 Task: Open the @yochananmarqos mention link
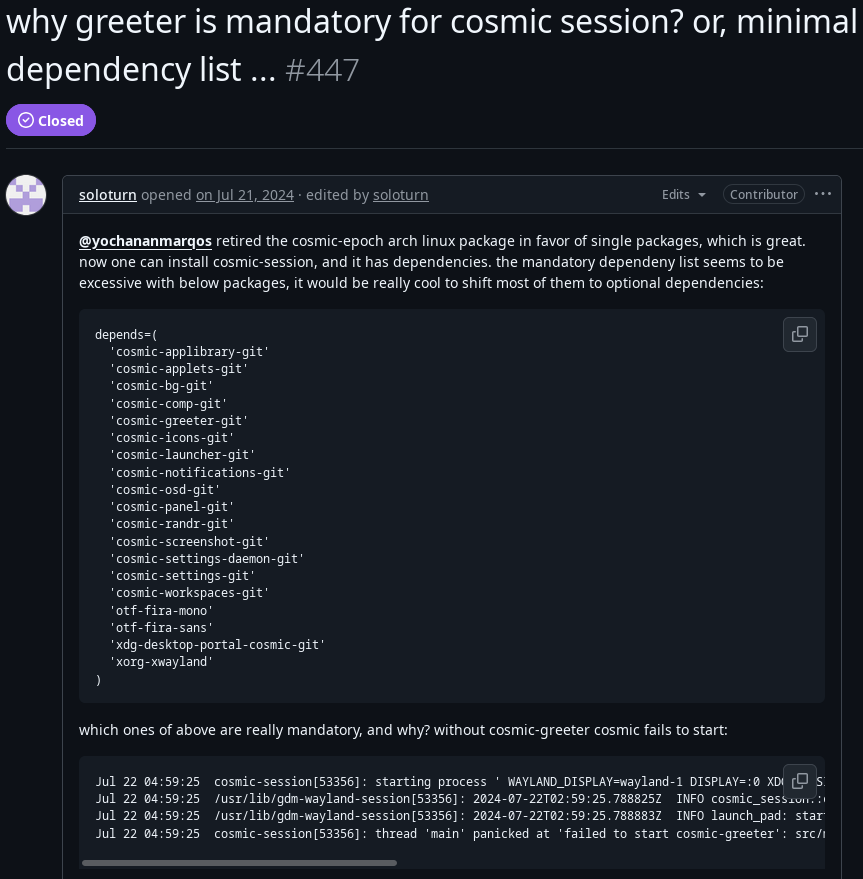click(x=145, y=241)
